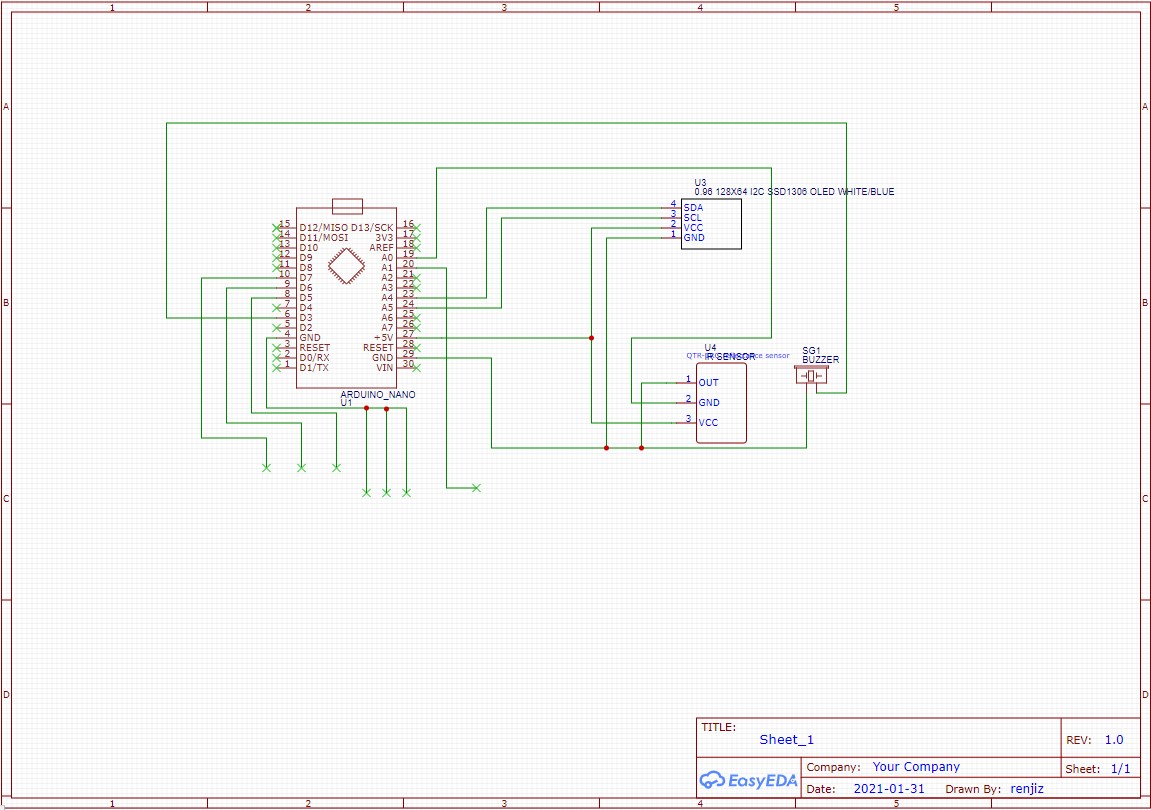This screenshot has height=810, width=1151.
Task: Click the BUZZER text label
Action: click(x=820, y=359)
